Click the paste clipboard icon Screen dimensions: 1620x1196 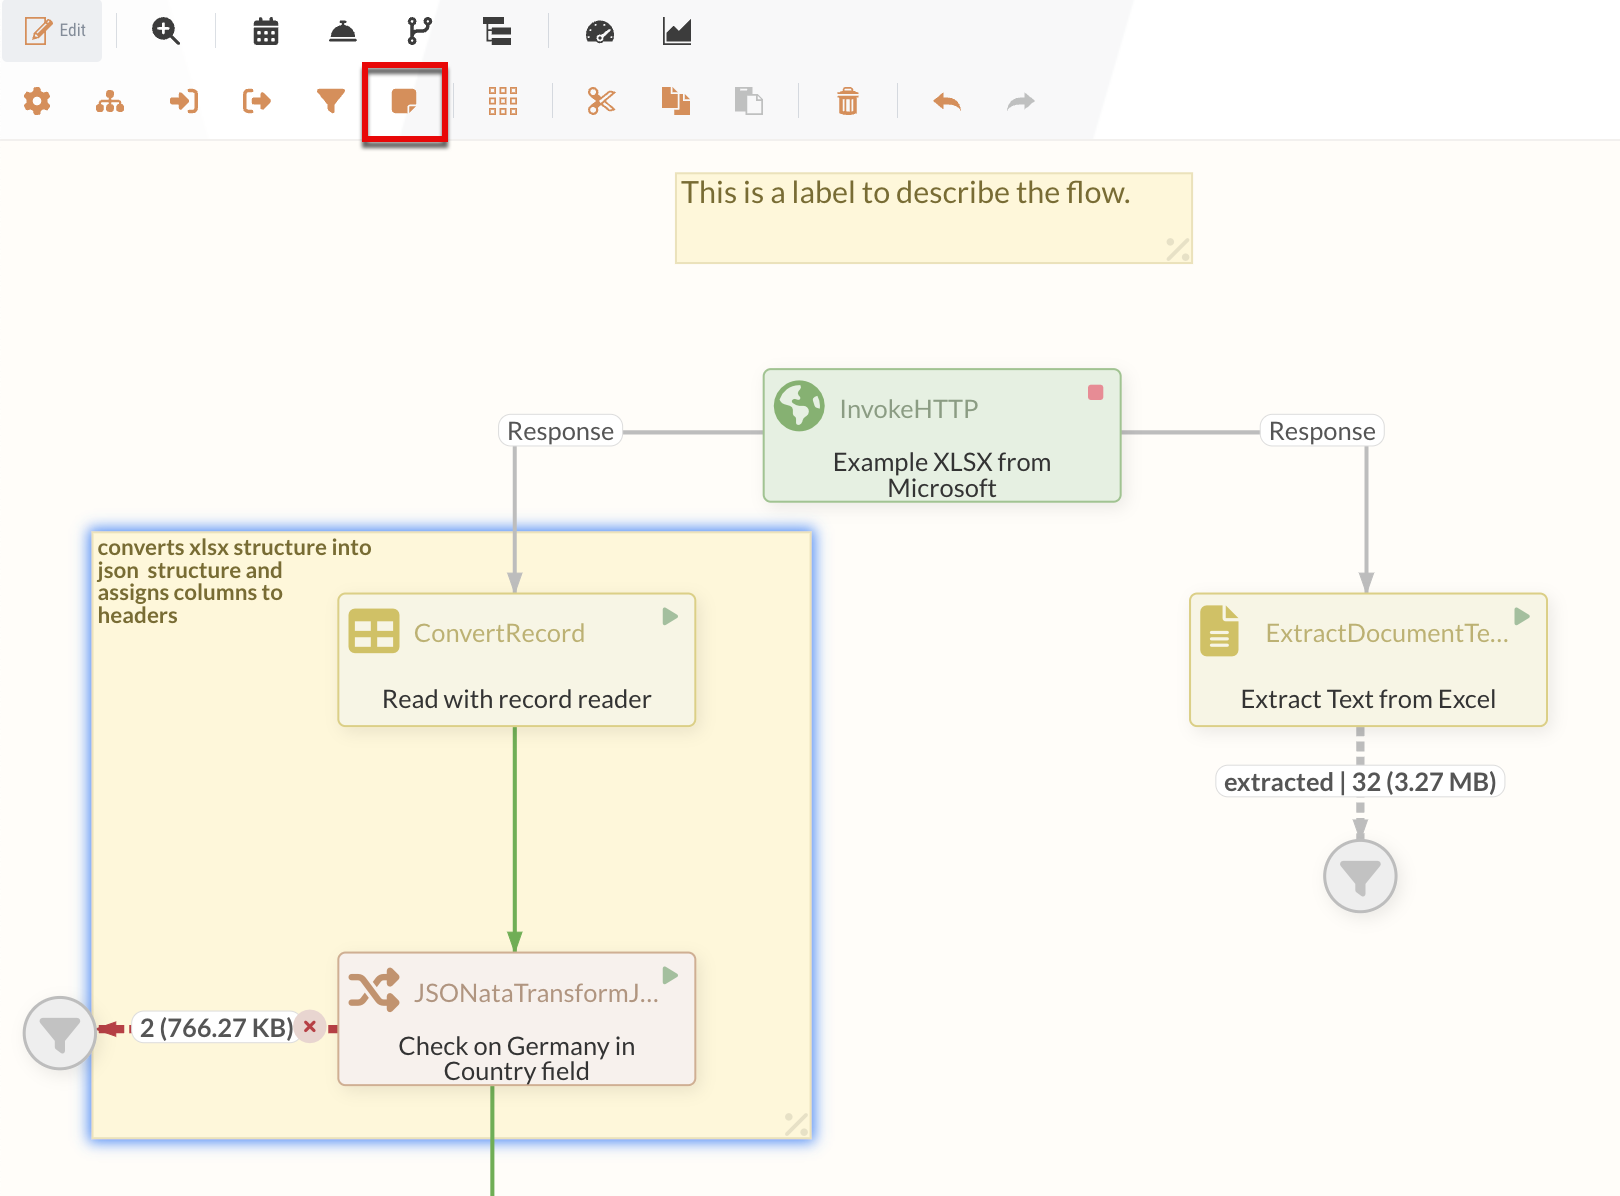[748, 101]
